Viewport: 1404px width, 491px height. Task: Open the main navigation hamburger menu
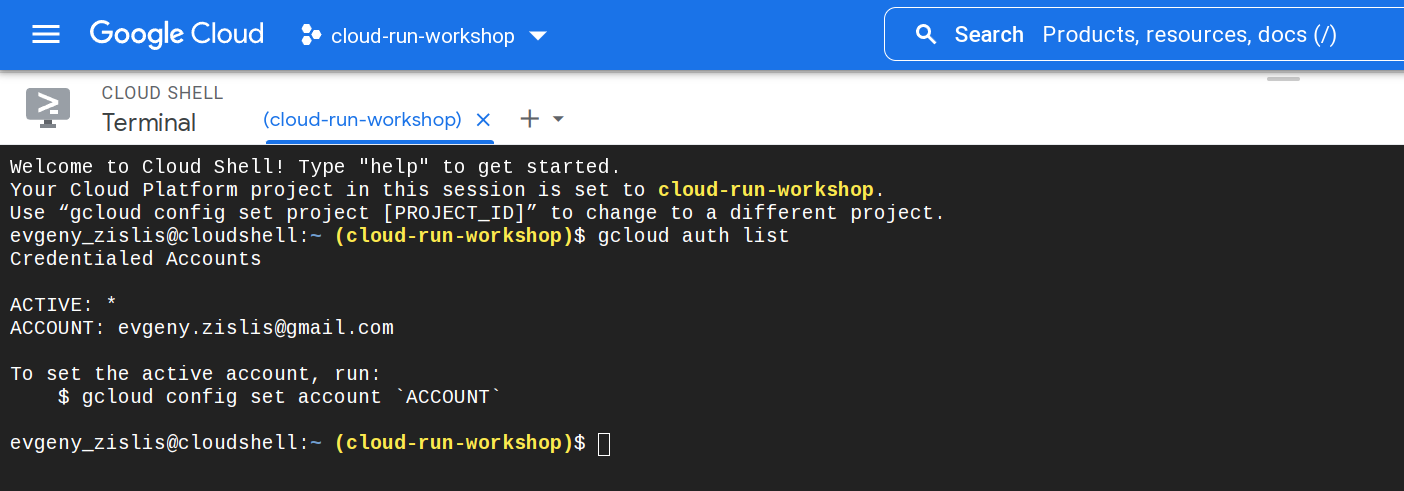(46, 35)
